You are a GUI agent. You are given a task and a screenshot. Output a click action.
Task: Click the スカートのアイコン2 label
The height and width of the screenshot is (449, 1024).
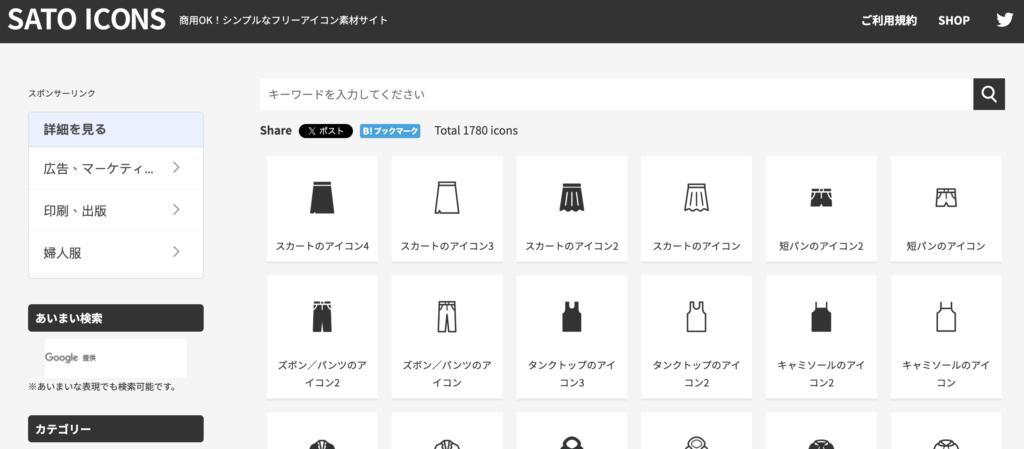pyautogui.click(x=571, y=246)
